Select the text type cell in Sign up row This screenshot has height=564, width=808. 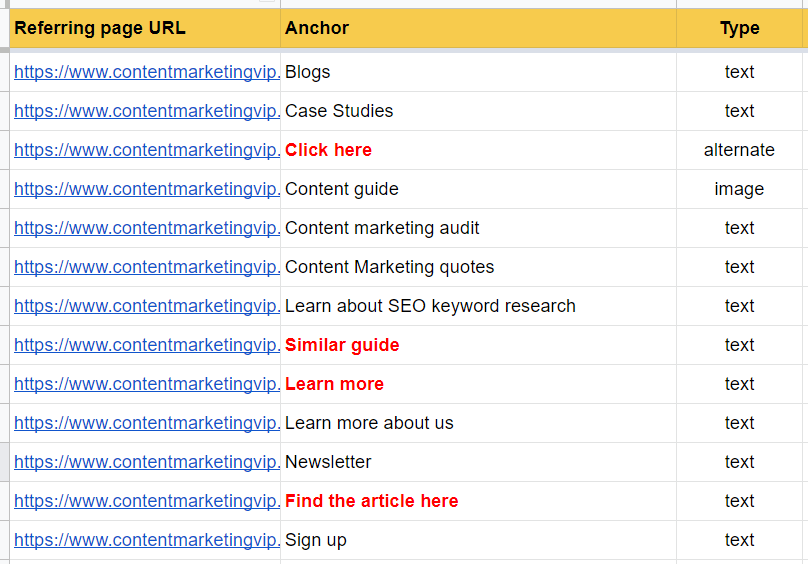739,540
